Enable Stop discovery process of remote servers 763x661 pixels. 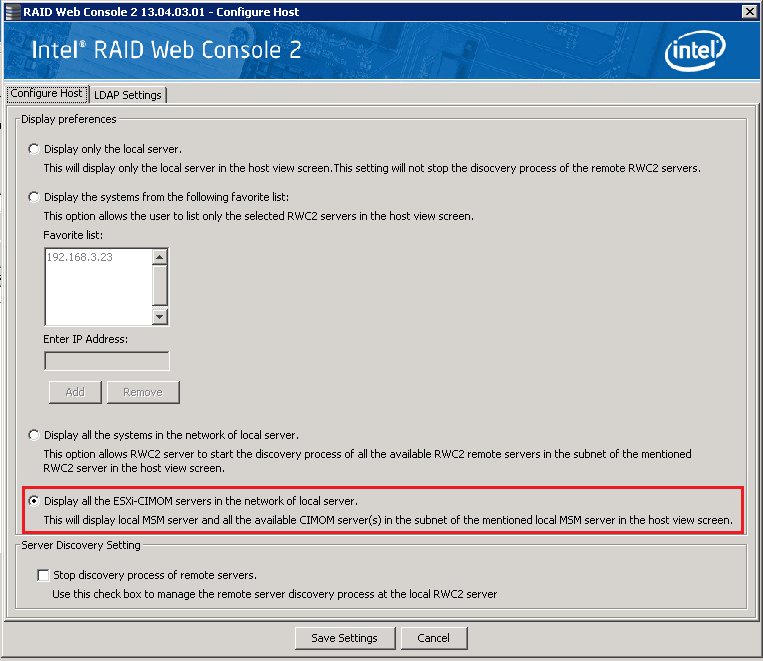(x=43, y=575)
